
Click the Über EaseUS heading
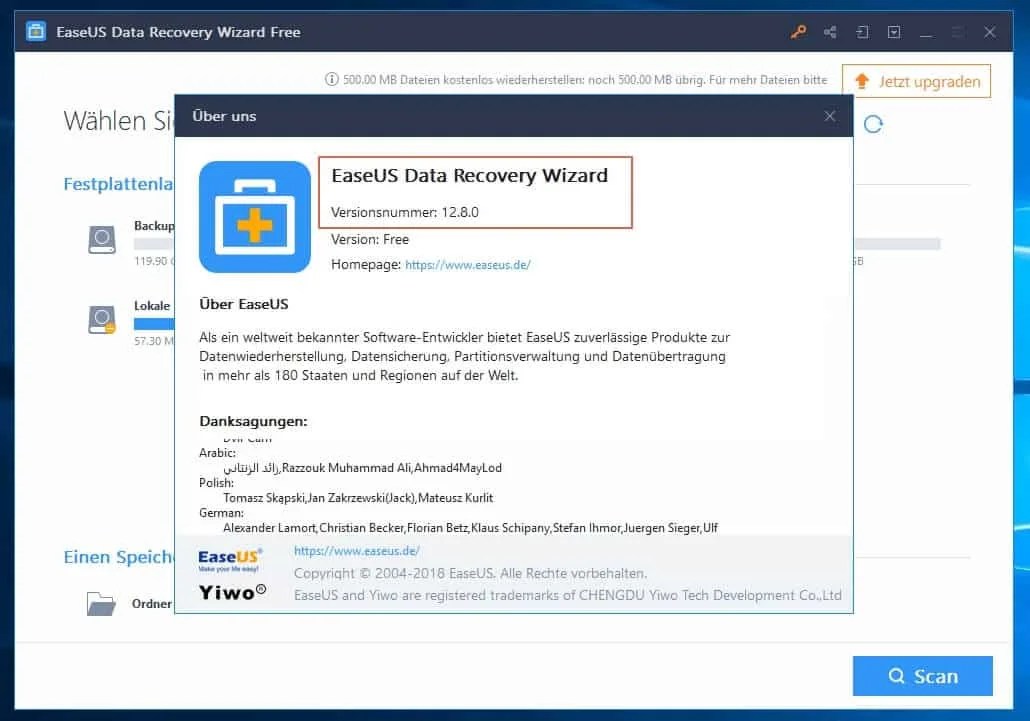pyautogui.click(x=244, y=304)
